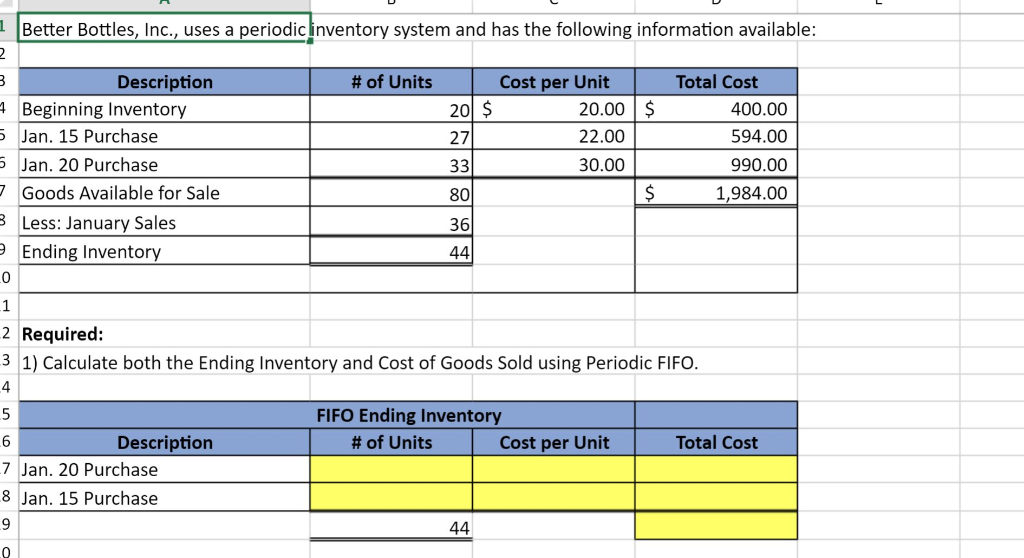Select 'Jan. 20 Purchase' in top table
The width and height of the screenshot is (1024, 558).
[164, 165]
